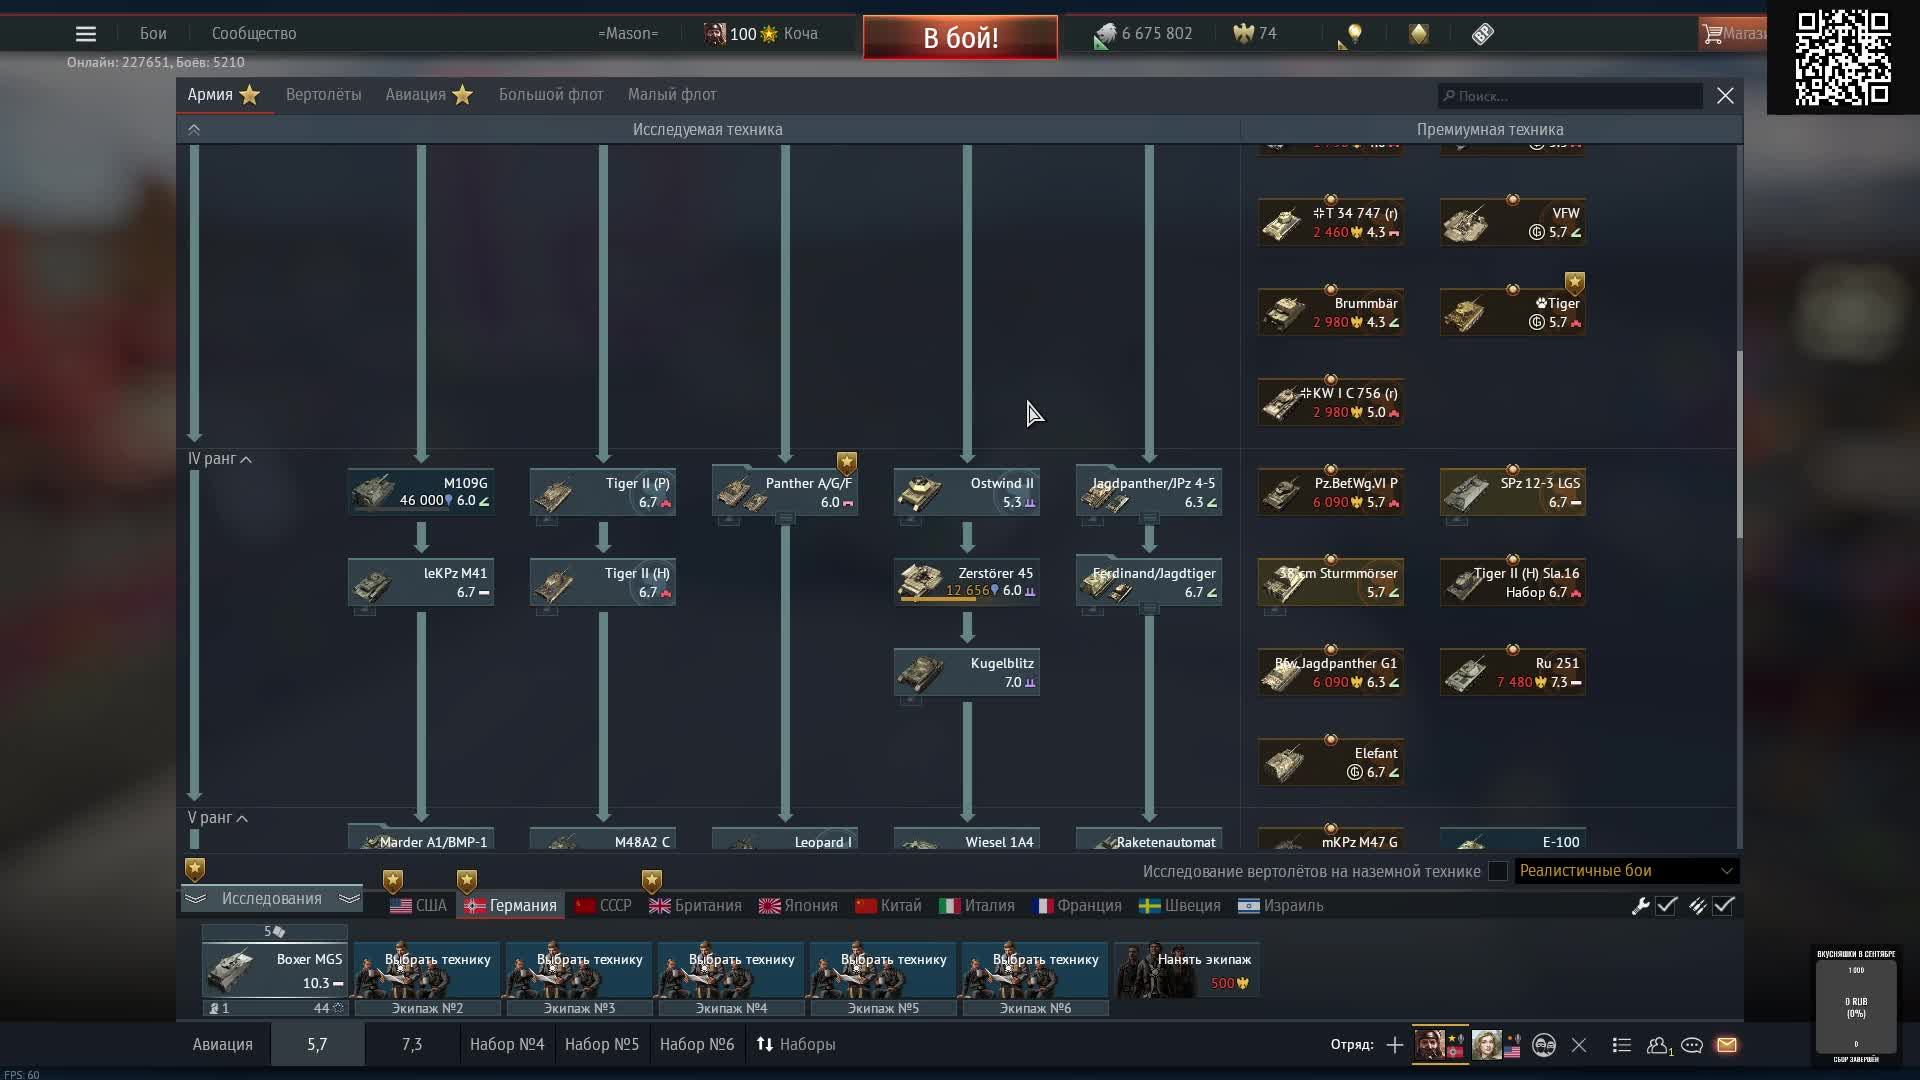
Task: Toggle helicopter research on ground vehicles checkbox
Action: [1498, 871]
